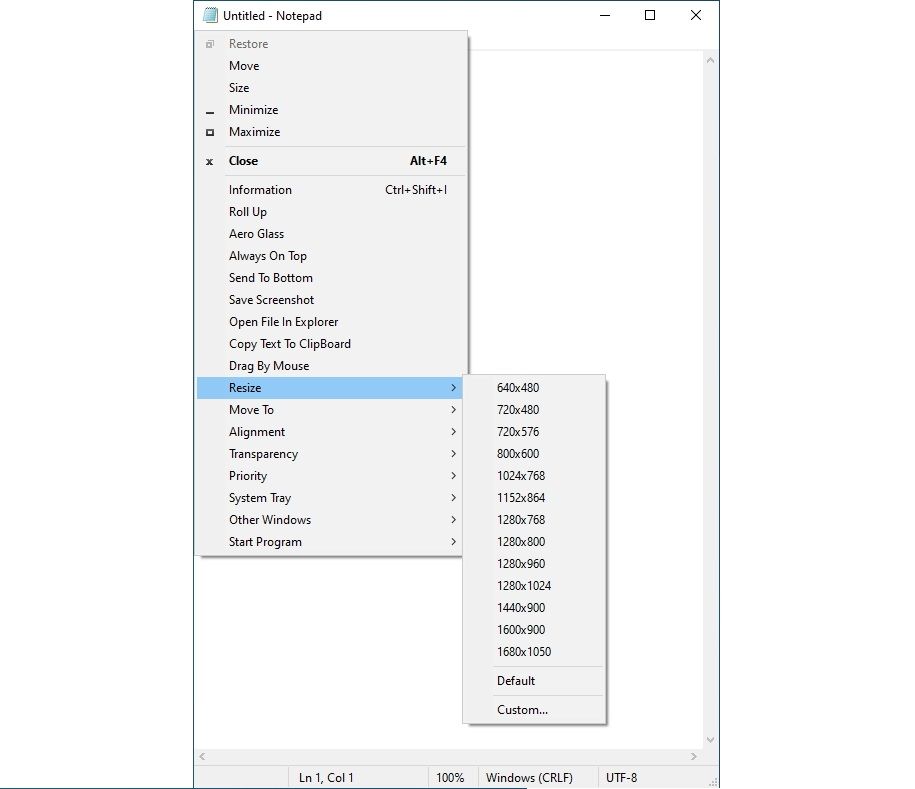Select Close Alt+F4 in the menu
This screenshot has height=789, width=915.
coord(331,161)
